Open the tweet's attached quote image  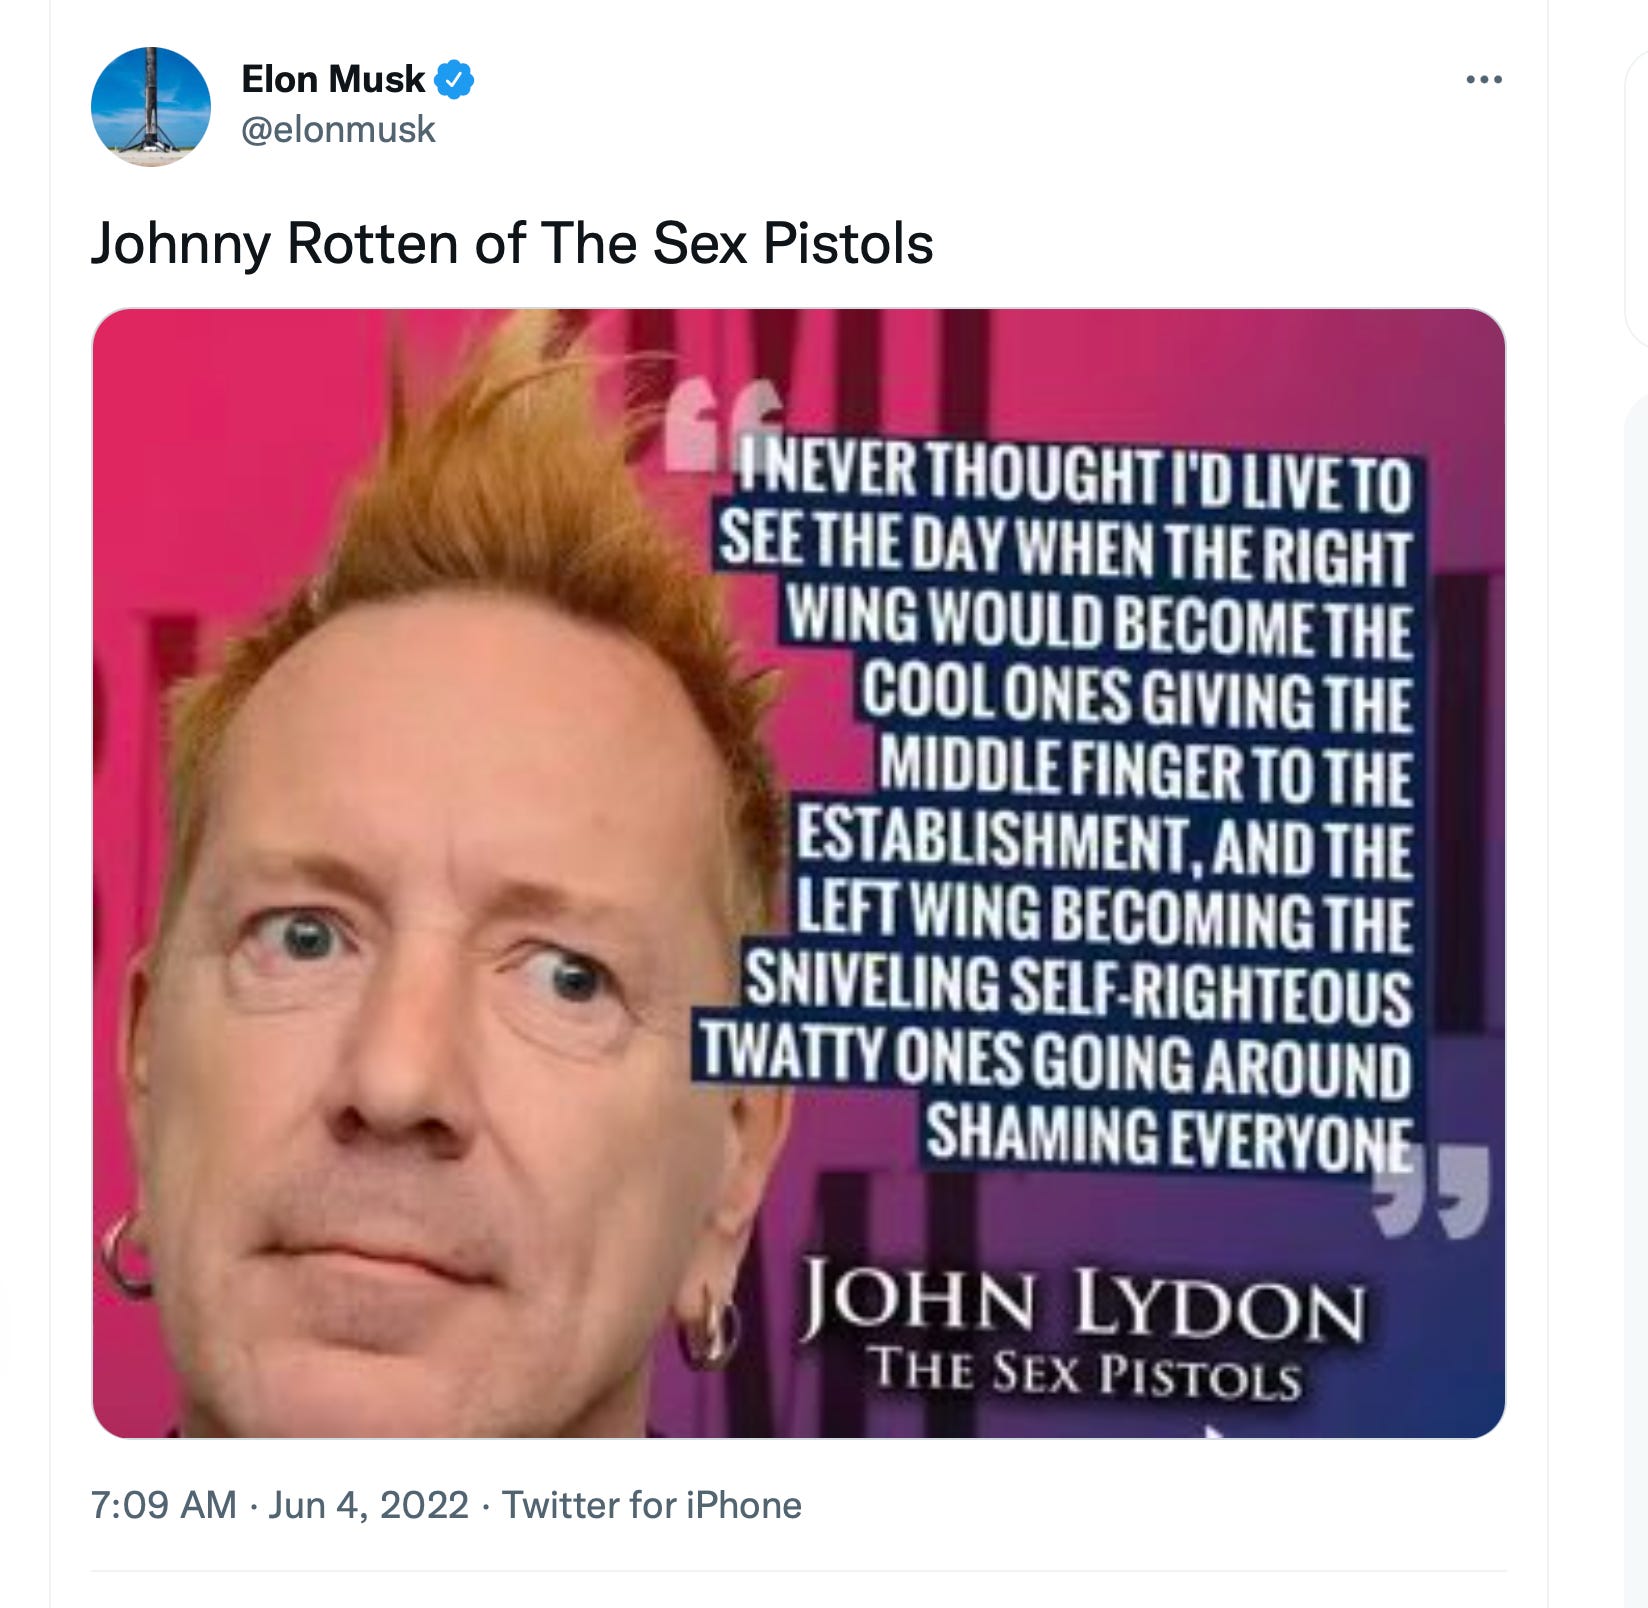[x=799, y=873]
